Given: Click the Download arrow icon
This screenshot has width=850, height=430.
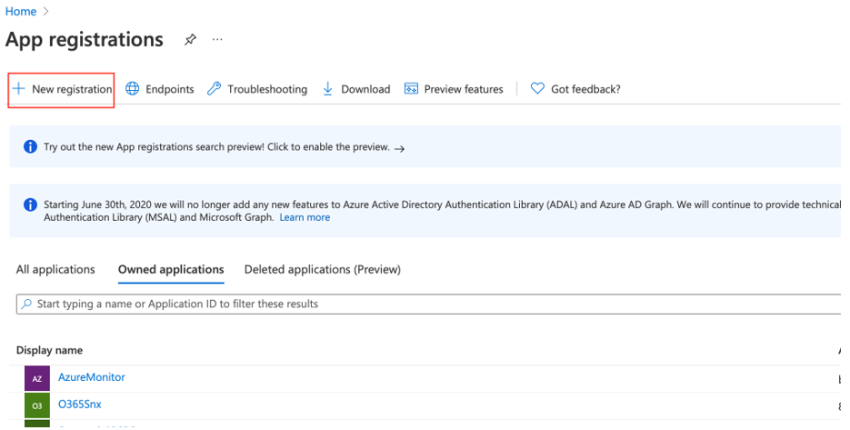Looking at the screenshot, I should [x=328, y=89].
